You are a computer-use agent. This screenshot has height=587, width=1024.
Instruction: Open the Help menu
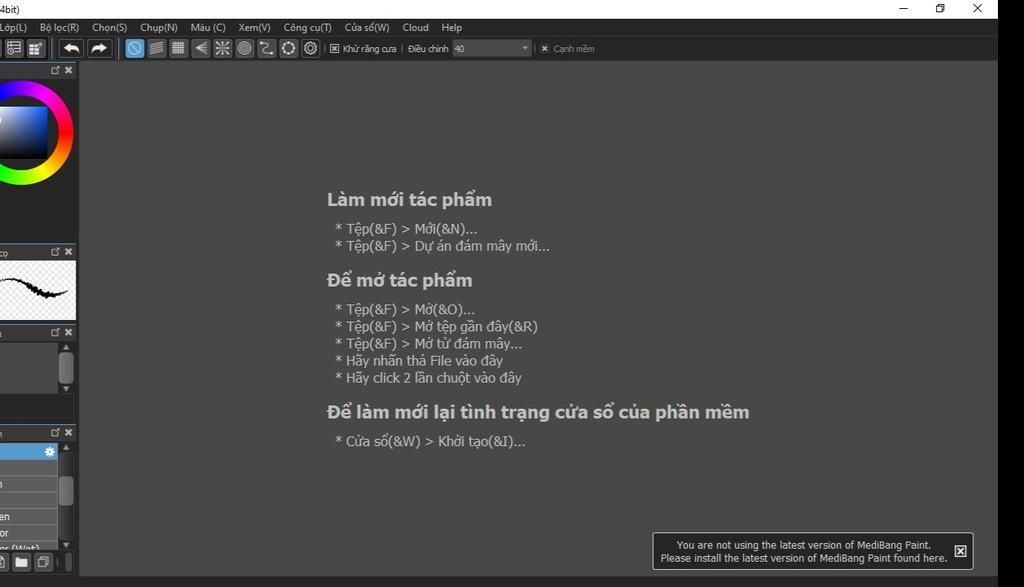pyautogui.click(x=451, y=27)
